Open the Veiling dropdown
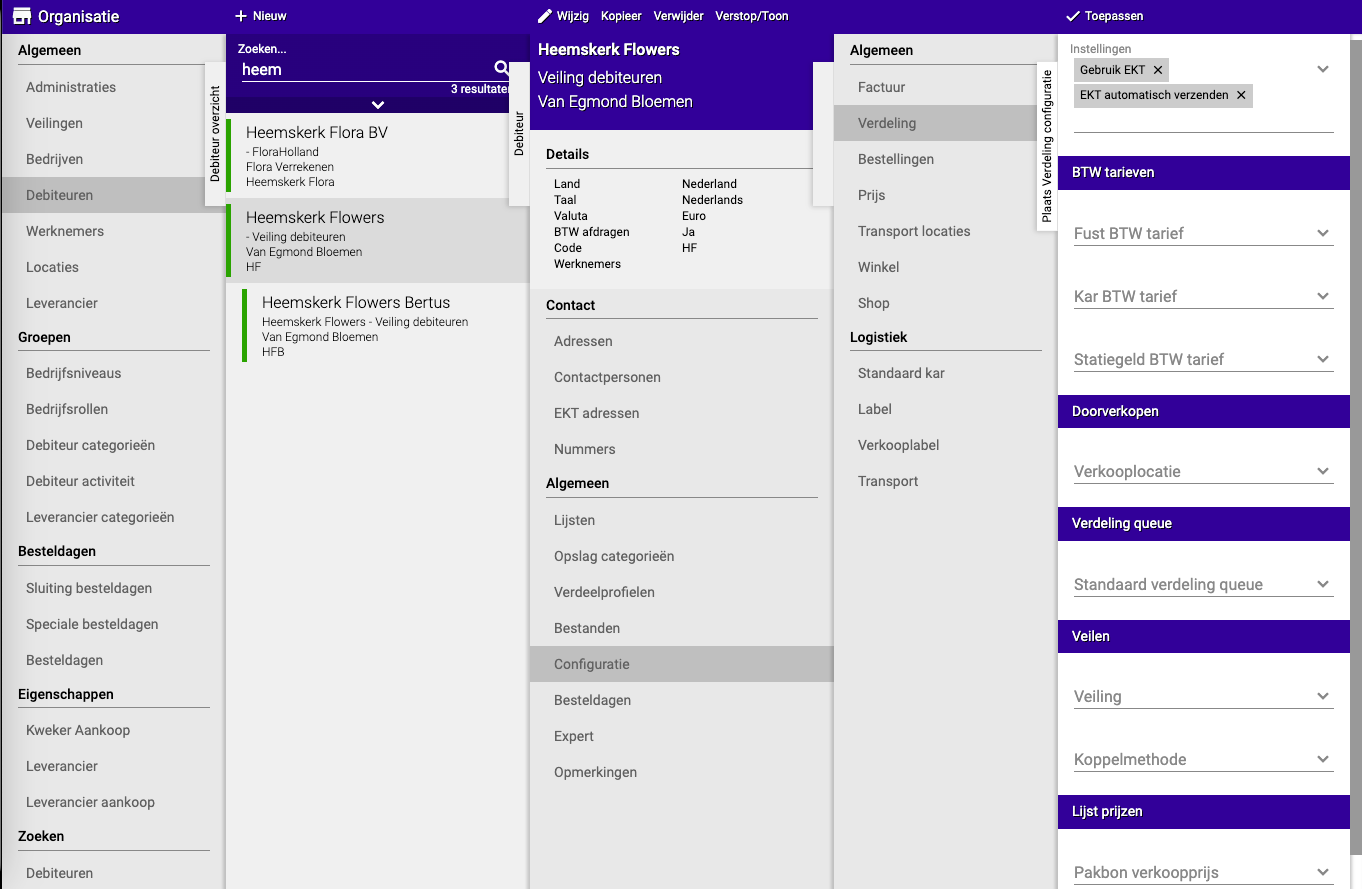 point(1204,696)
